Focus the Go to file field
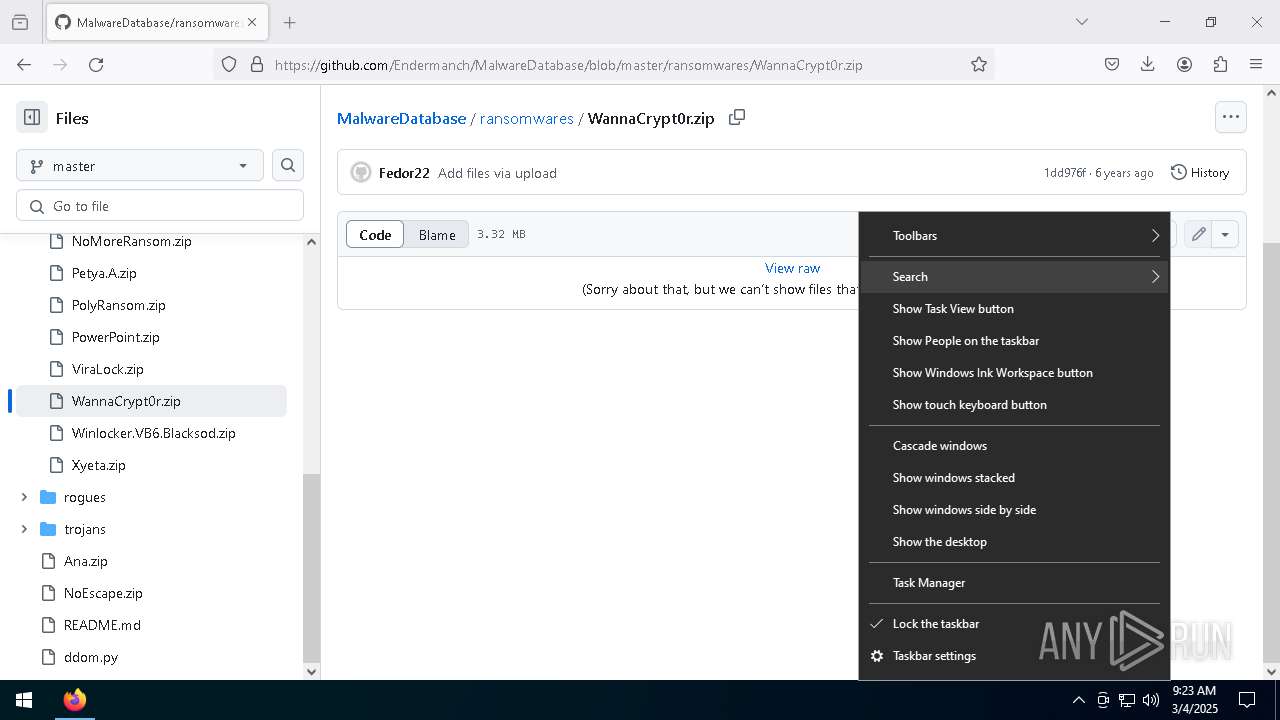Viewport: 1280px width, 720px height. (x=160, y=206)
